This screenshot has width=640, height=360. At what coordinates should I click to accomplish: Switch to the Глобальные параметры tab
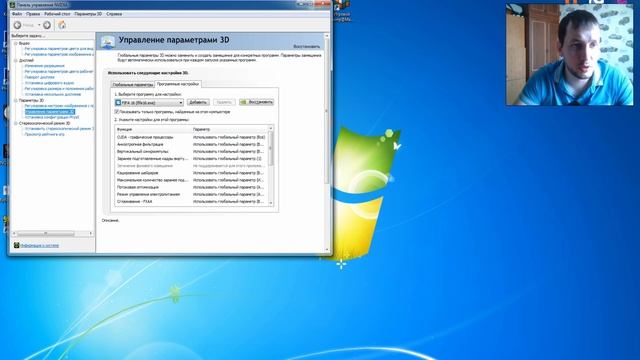pyautogui.click(x=133, y=84)
